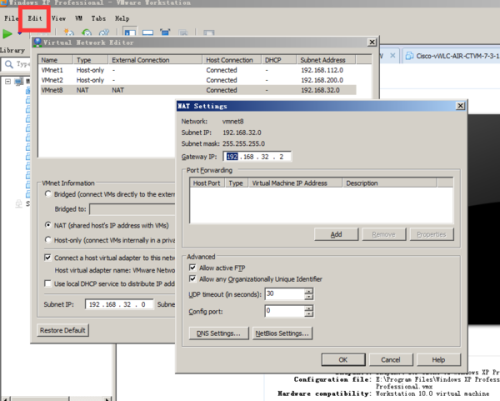The image size is (500, 401).
Task: Increase UDP timeout with spinner arrow
Action: tap(309, 291)
